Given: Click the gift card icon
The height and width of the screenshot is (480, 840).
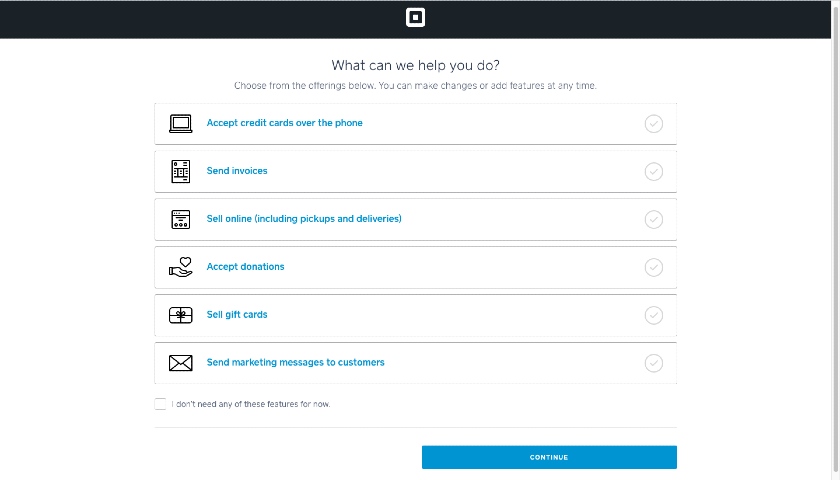Looking at the screenshot, I should tap(181, 316).
